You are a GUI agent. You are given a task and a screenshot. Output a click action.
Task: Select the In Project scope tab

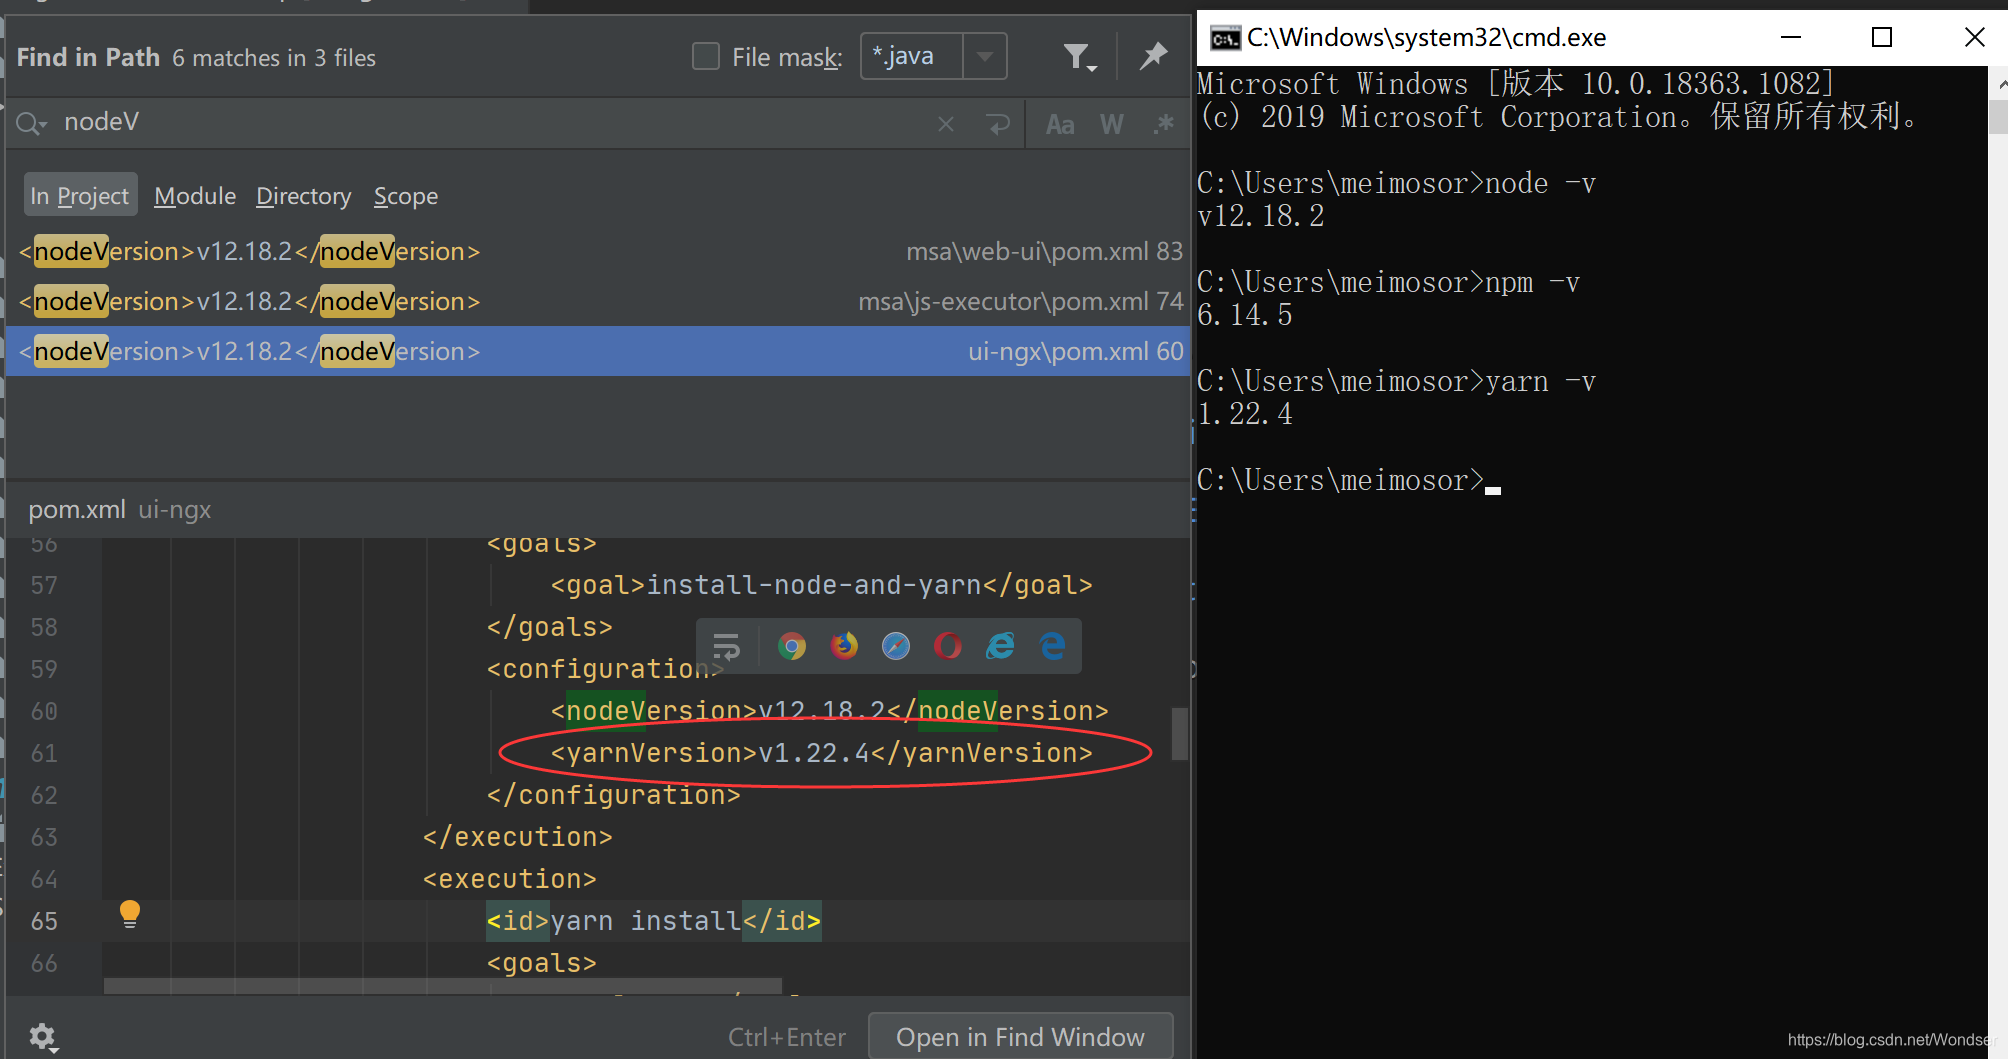80,196
